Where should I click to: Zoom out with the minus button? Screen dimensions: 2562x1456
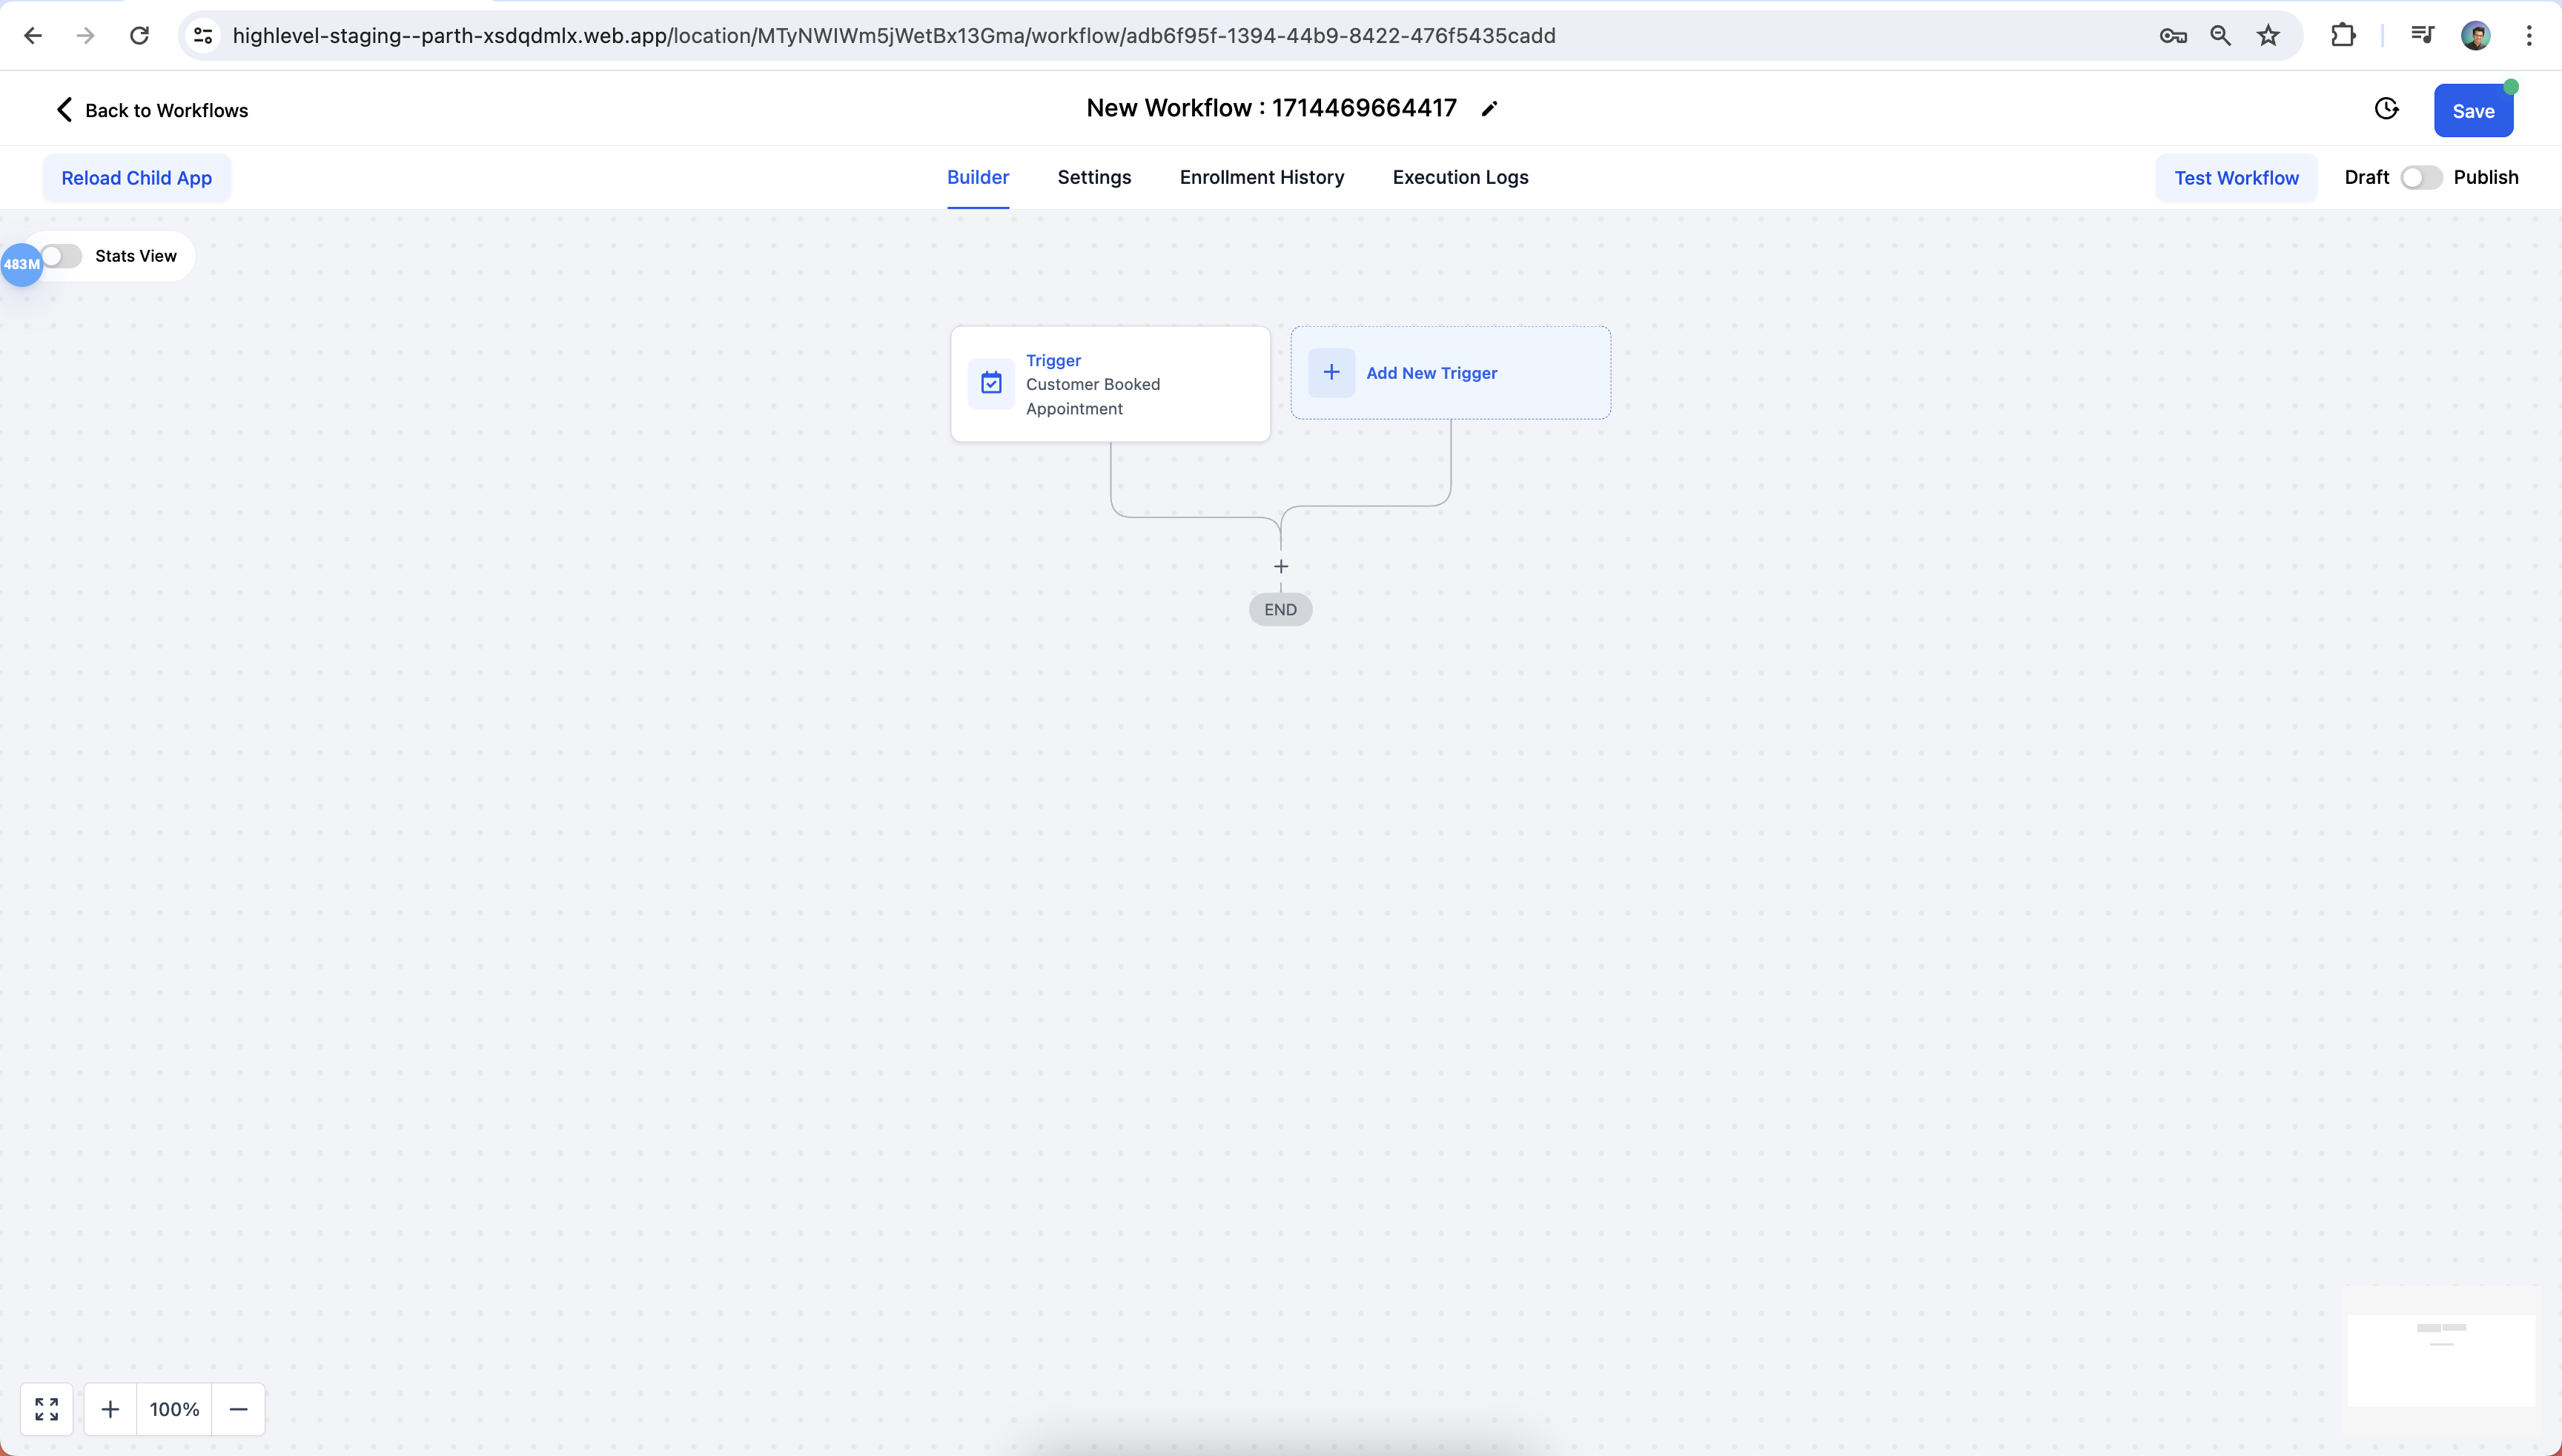click(x=238, y=1409)
